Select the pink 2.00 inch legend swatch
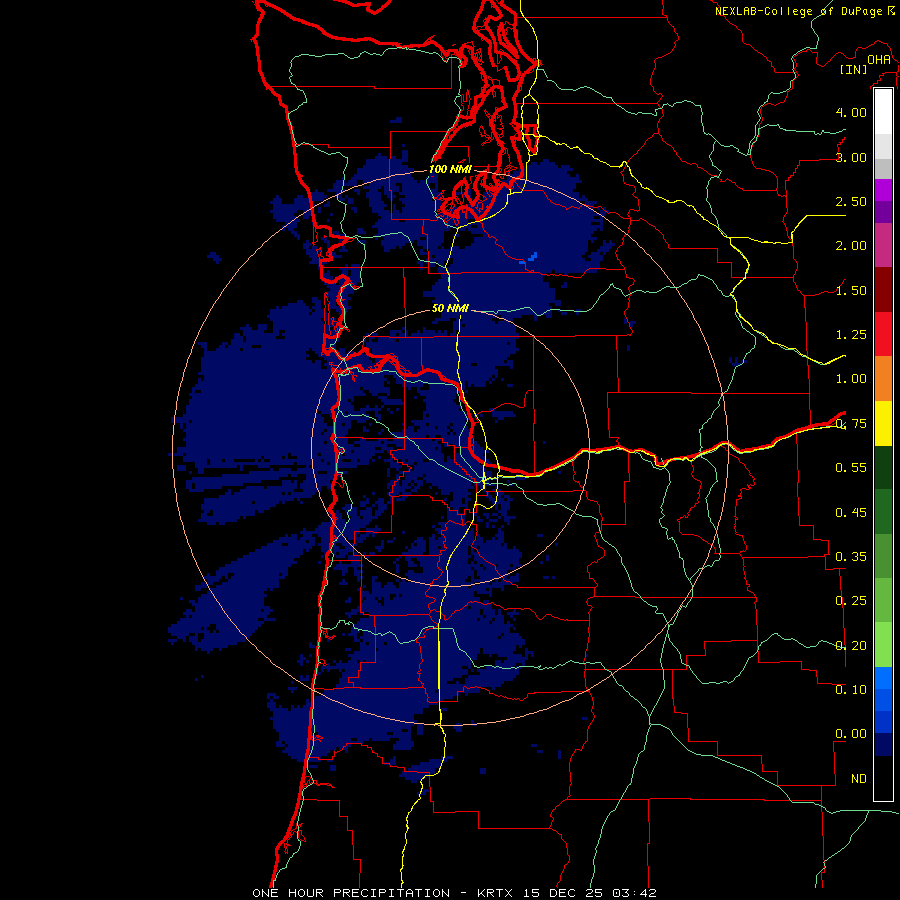The image size is (900, 900). pos(883,245)
